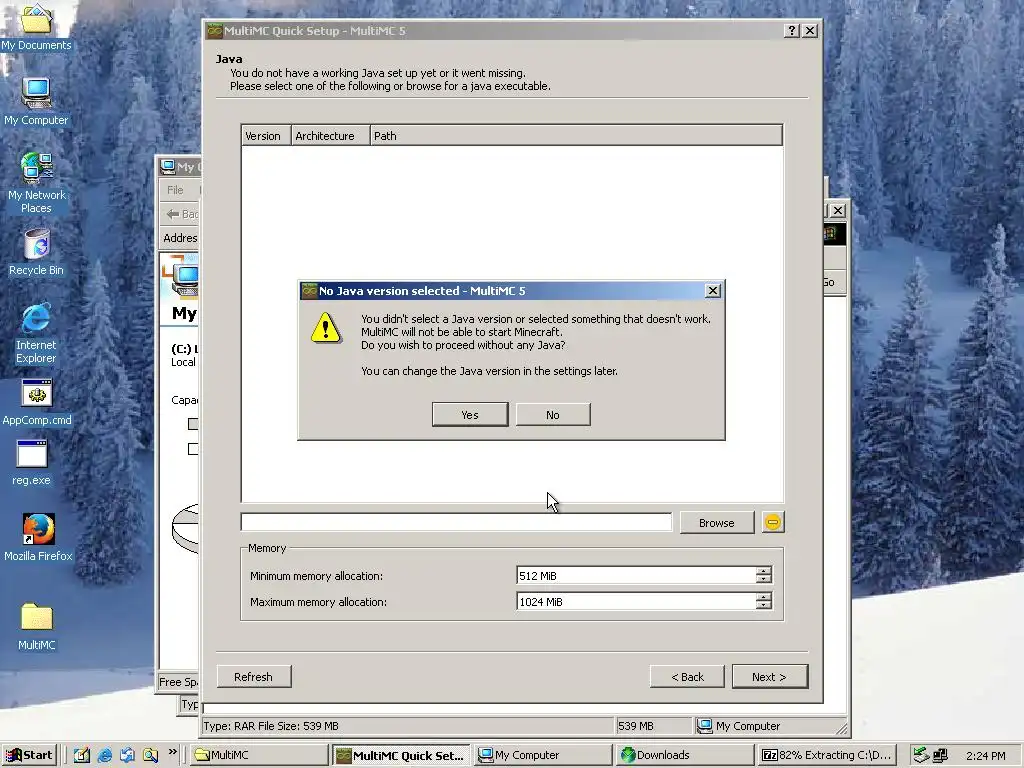The height and width of the screenshot is (768, 1024).
Task: Open the Start menu
Action: tap(29, 755)
